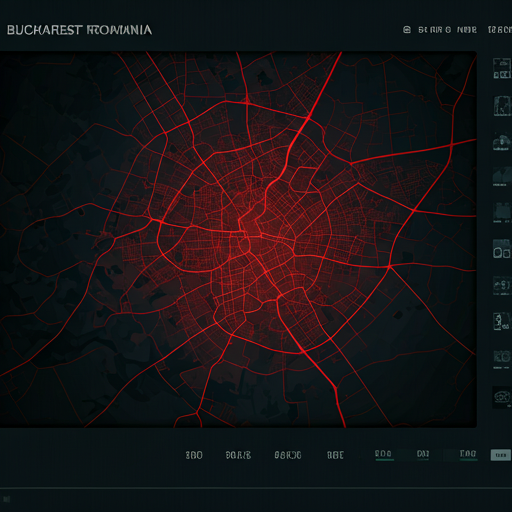Click the second text label in the bottom bar
The height and width of the screenshot is (512, 512).
click(x=238, y=455)
